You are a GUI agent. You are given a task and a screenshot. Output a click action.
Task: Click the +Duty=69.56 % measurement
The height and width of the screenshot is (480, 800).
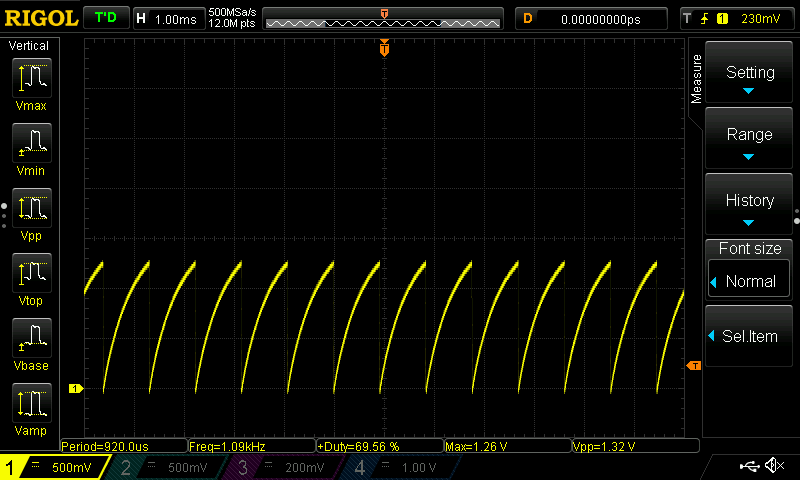click(380, 446)
